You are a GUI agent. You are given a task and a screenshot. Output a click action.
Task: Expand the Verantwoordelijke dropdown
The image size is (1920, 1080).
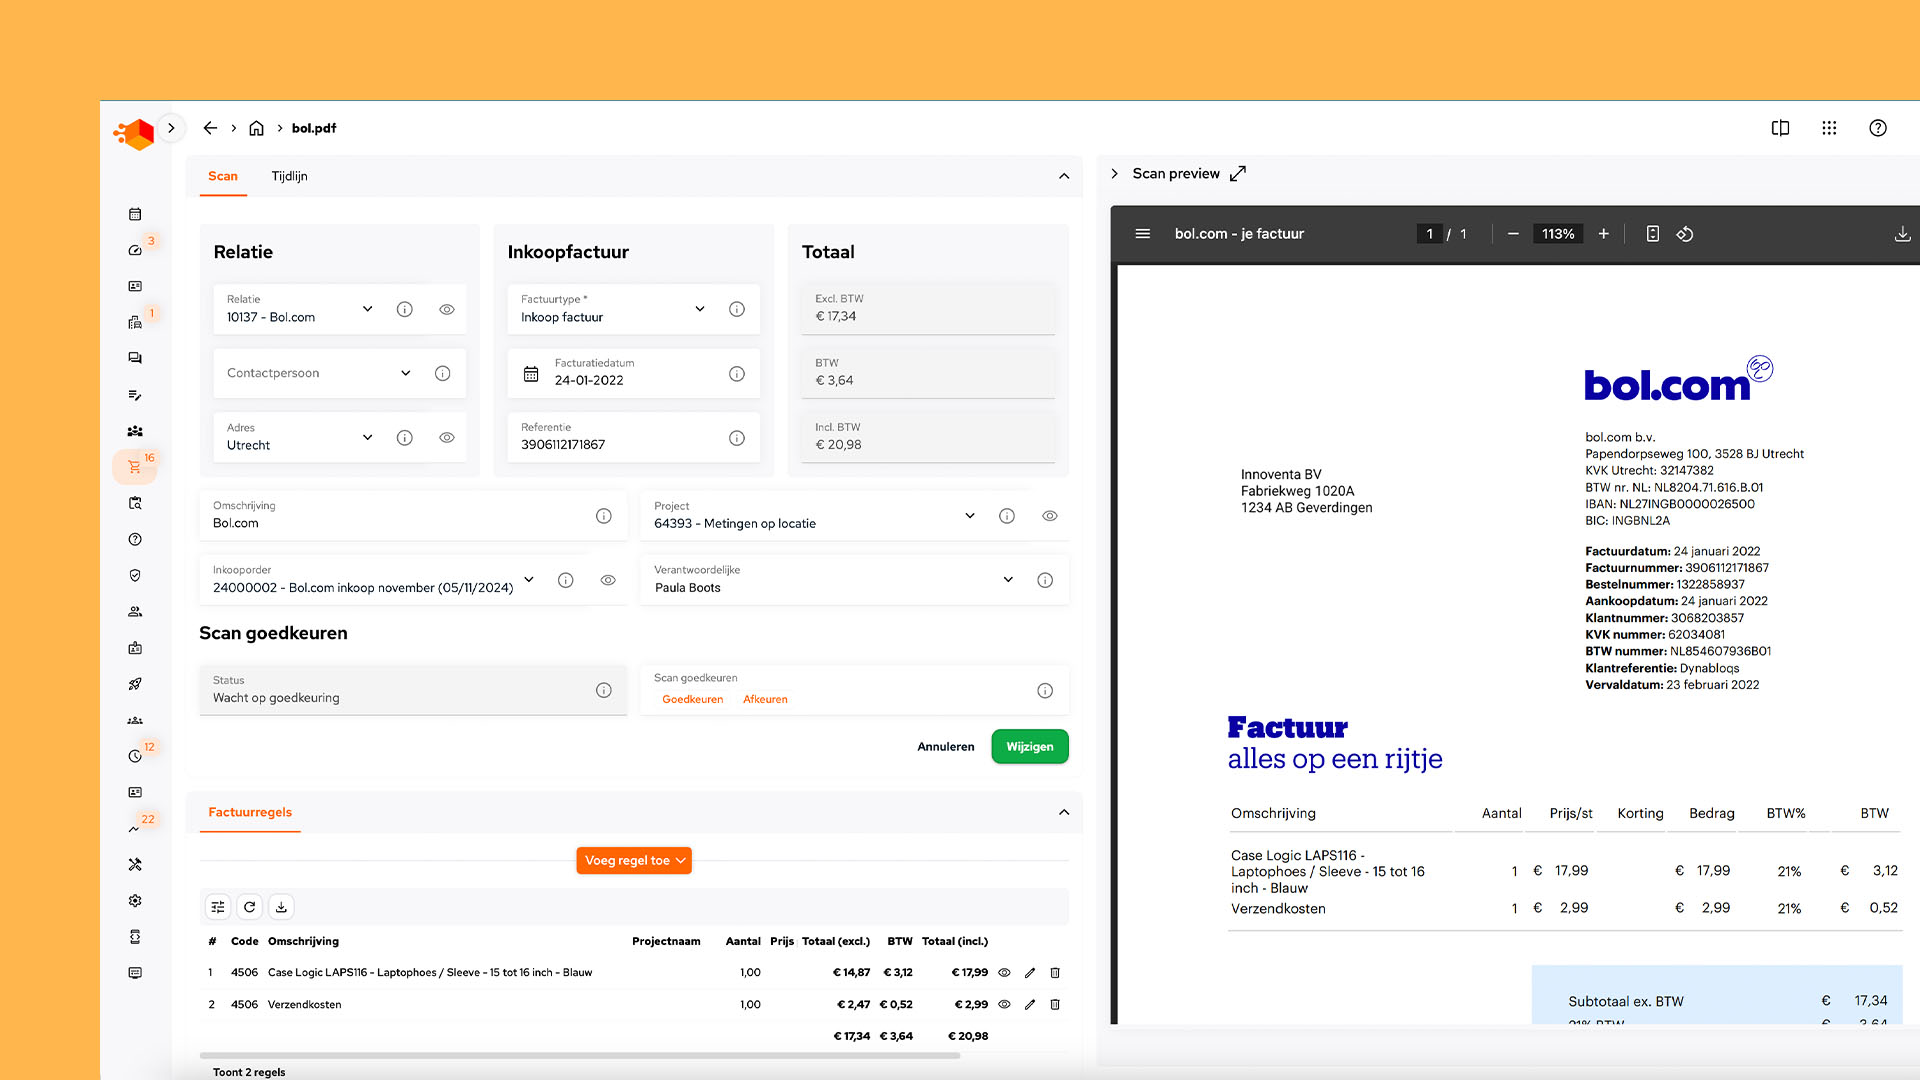1008,580
